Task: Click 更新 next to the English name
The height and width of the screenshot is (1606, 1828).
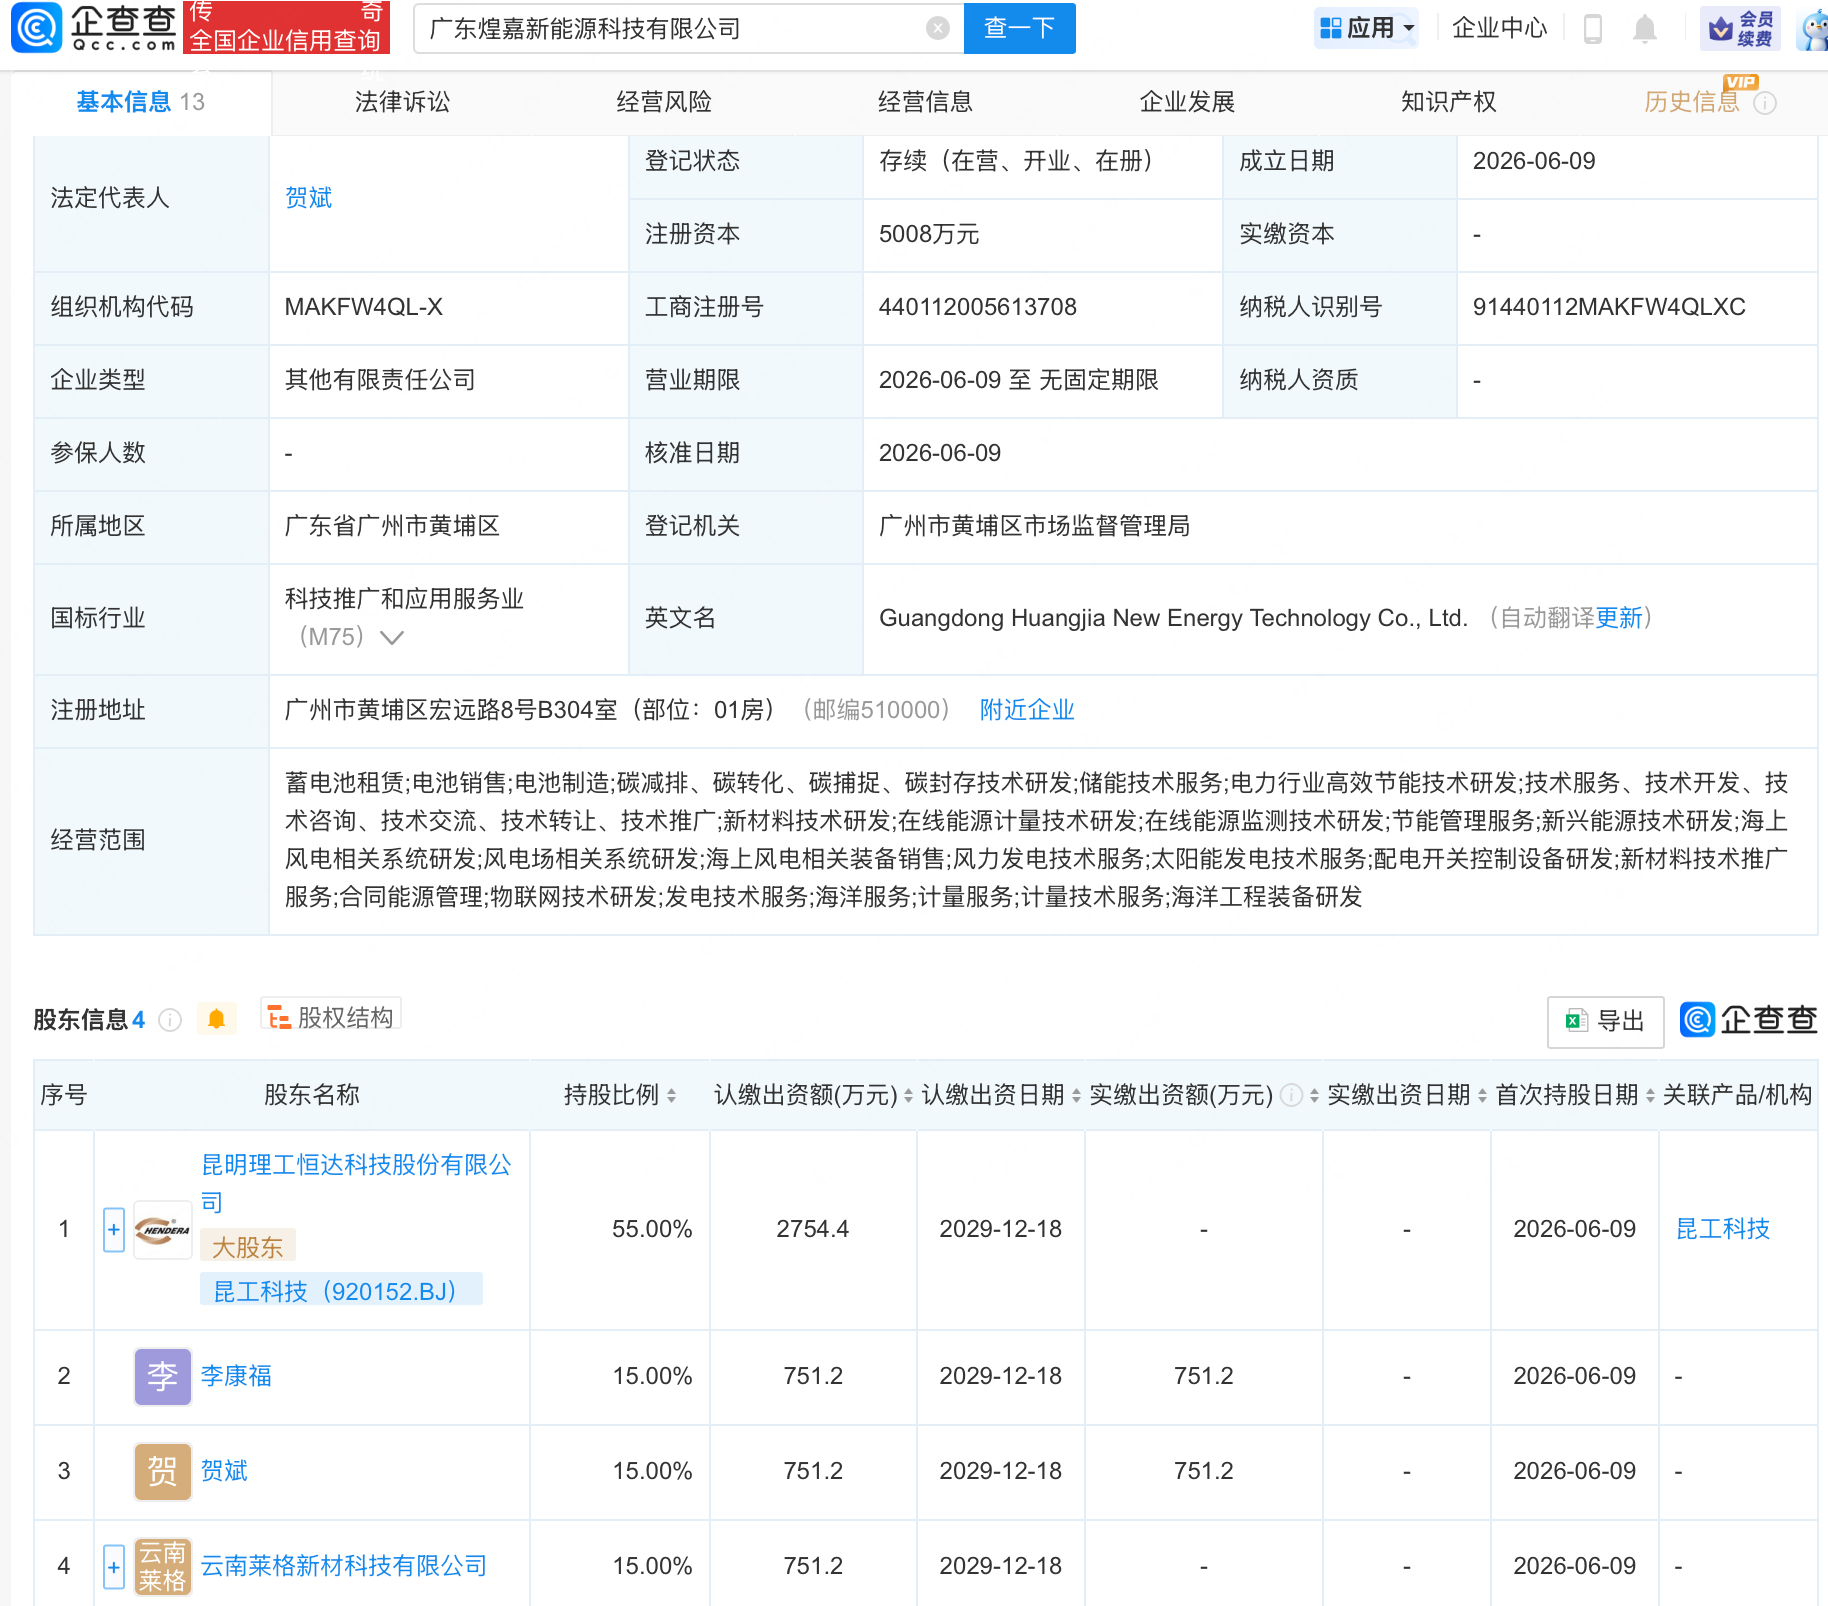Action: pos(1619,618)
